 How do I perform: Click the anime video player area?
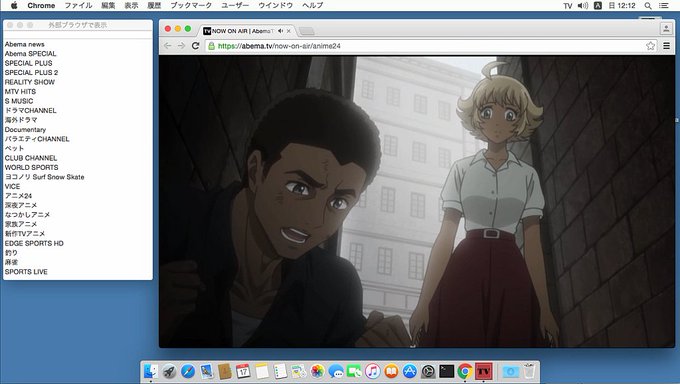pyautogui.click(x=417, y=202)
